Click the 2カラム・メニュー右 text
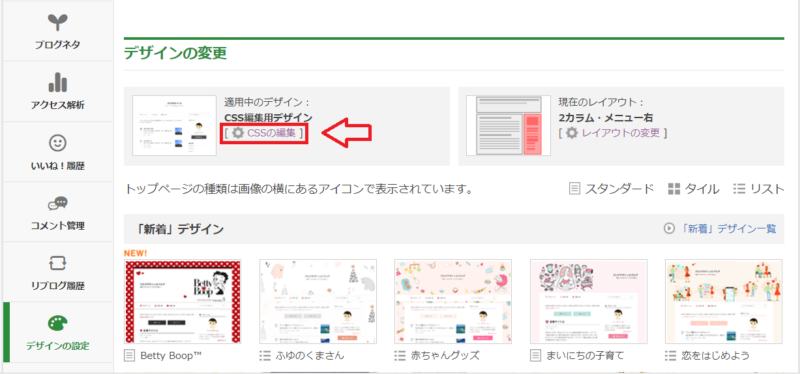Screen dimensions: 800x374 (606, 118)
